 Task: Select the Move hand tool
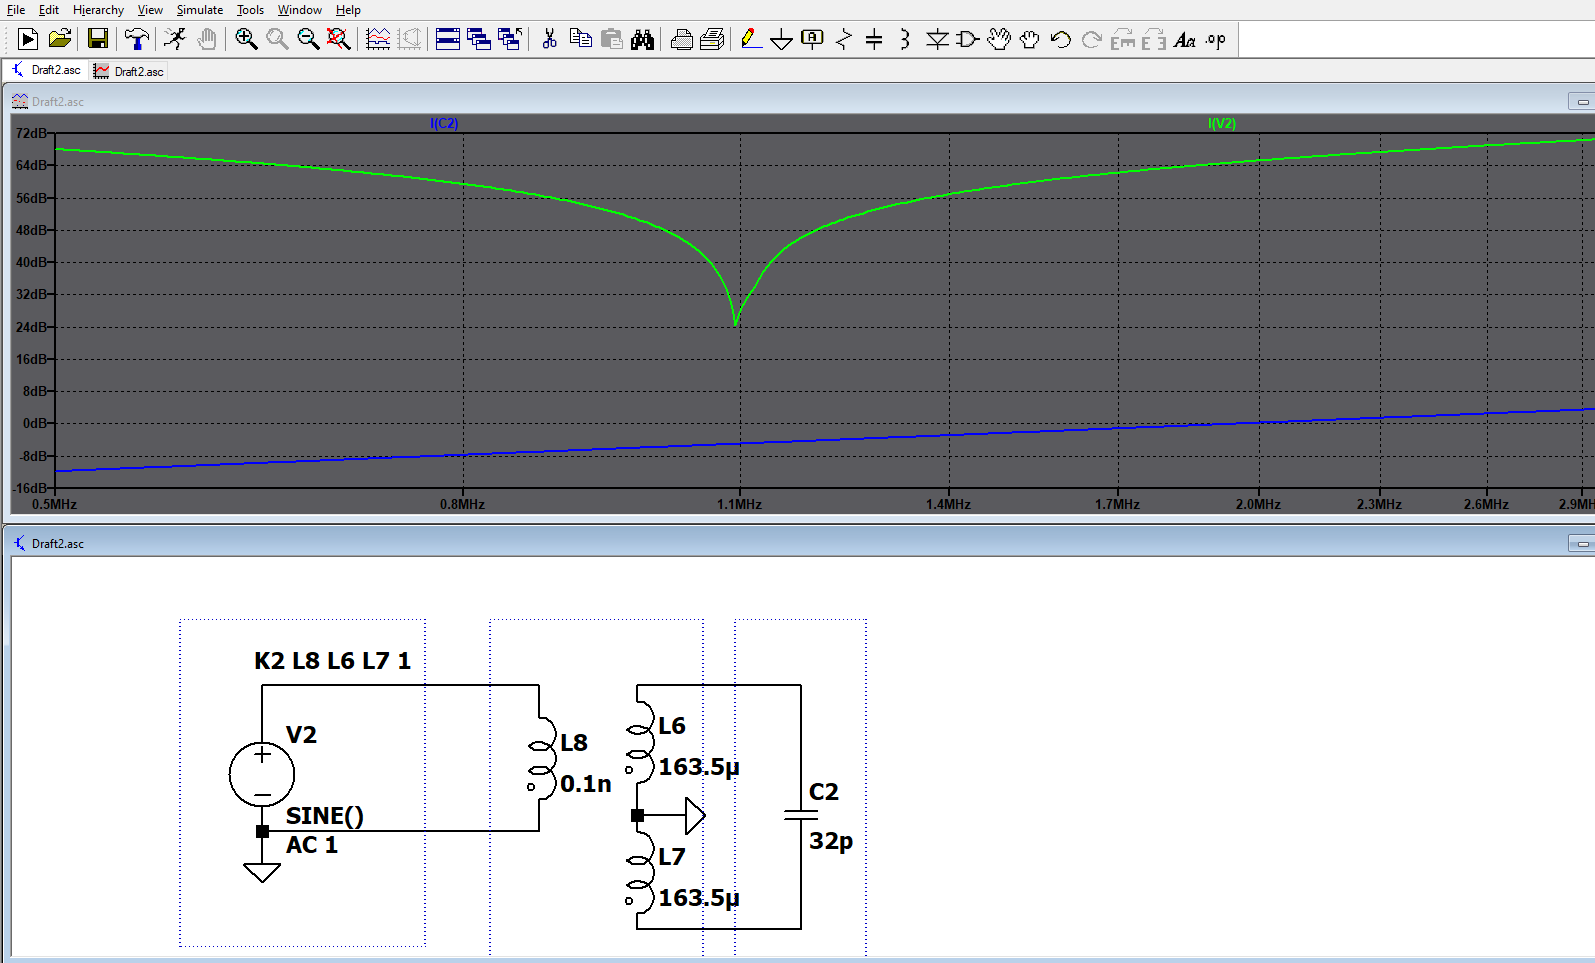[x=999, y=39]
